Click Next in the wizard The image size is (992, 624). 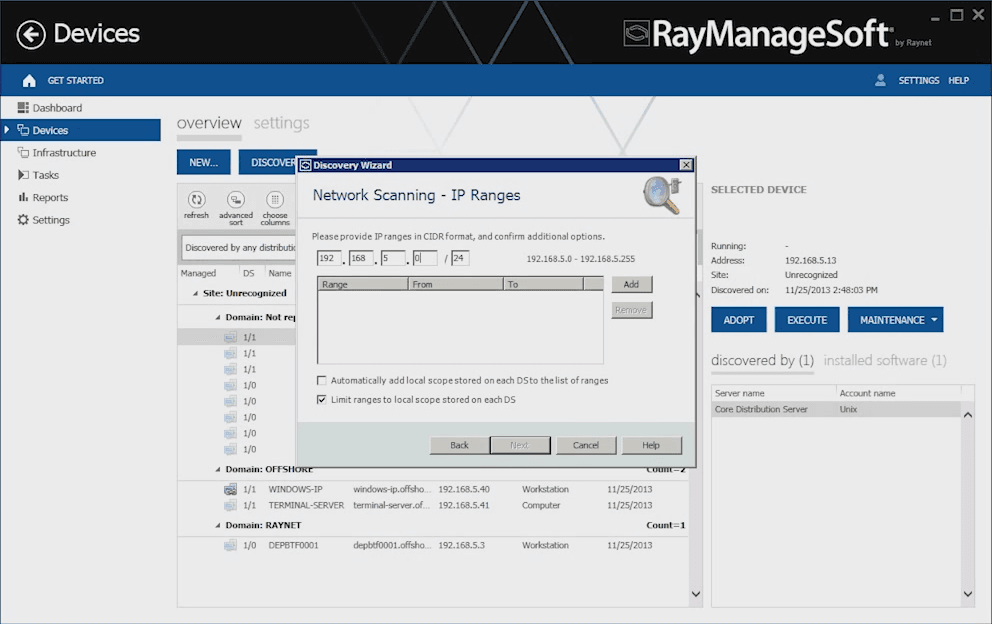click(520, 445)
